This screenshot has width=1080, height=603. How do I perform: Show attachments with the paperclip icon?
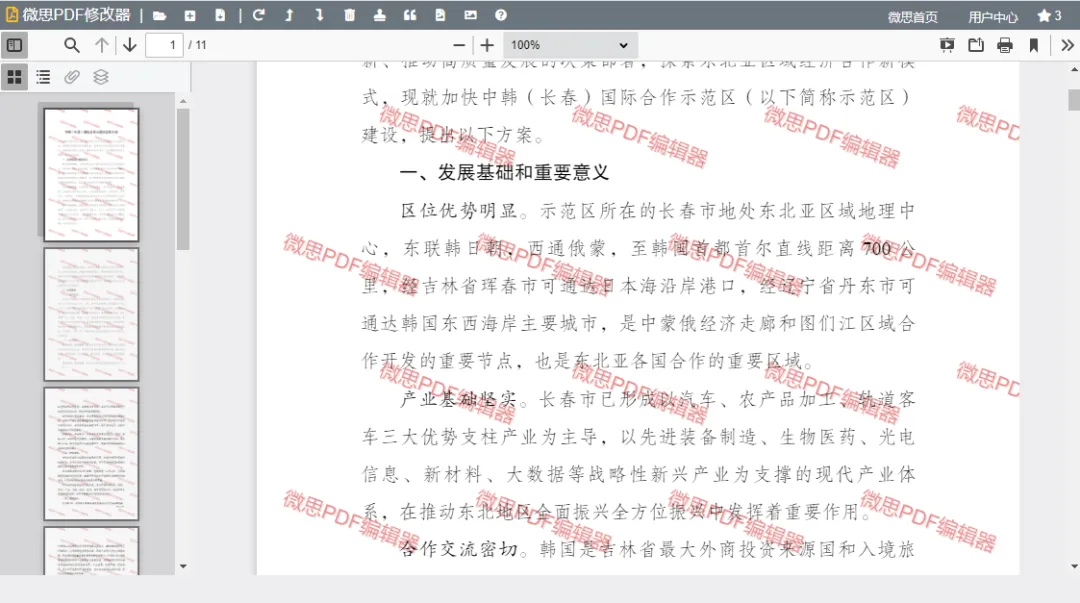[x=72, y=77]
